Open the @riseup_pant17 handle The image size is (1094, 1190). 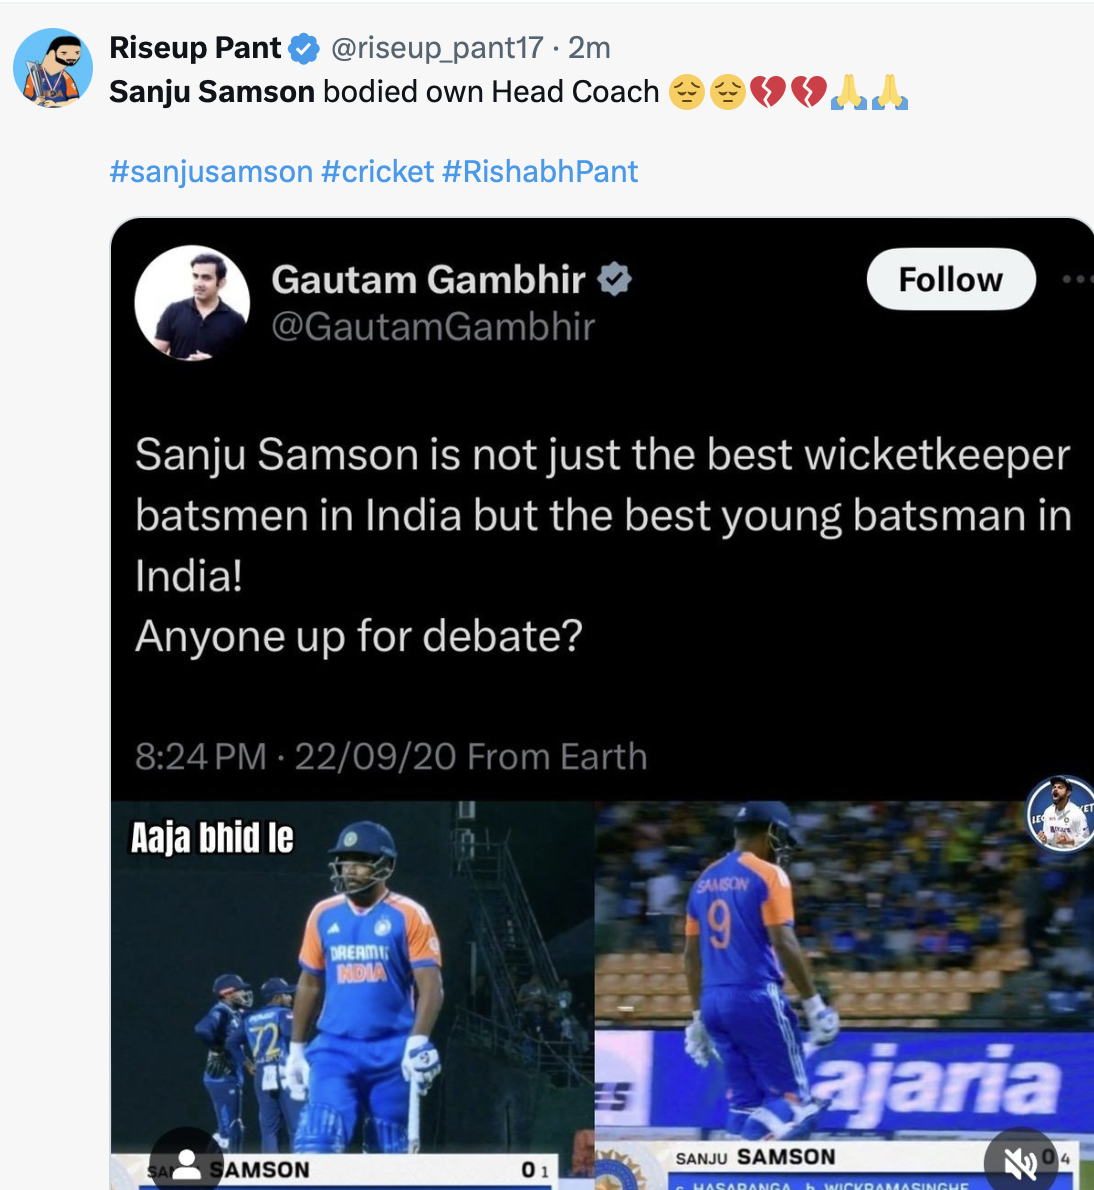437,48
